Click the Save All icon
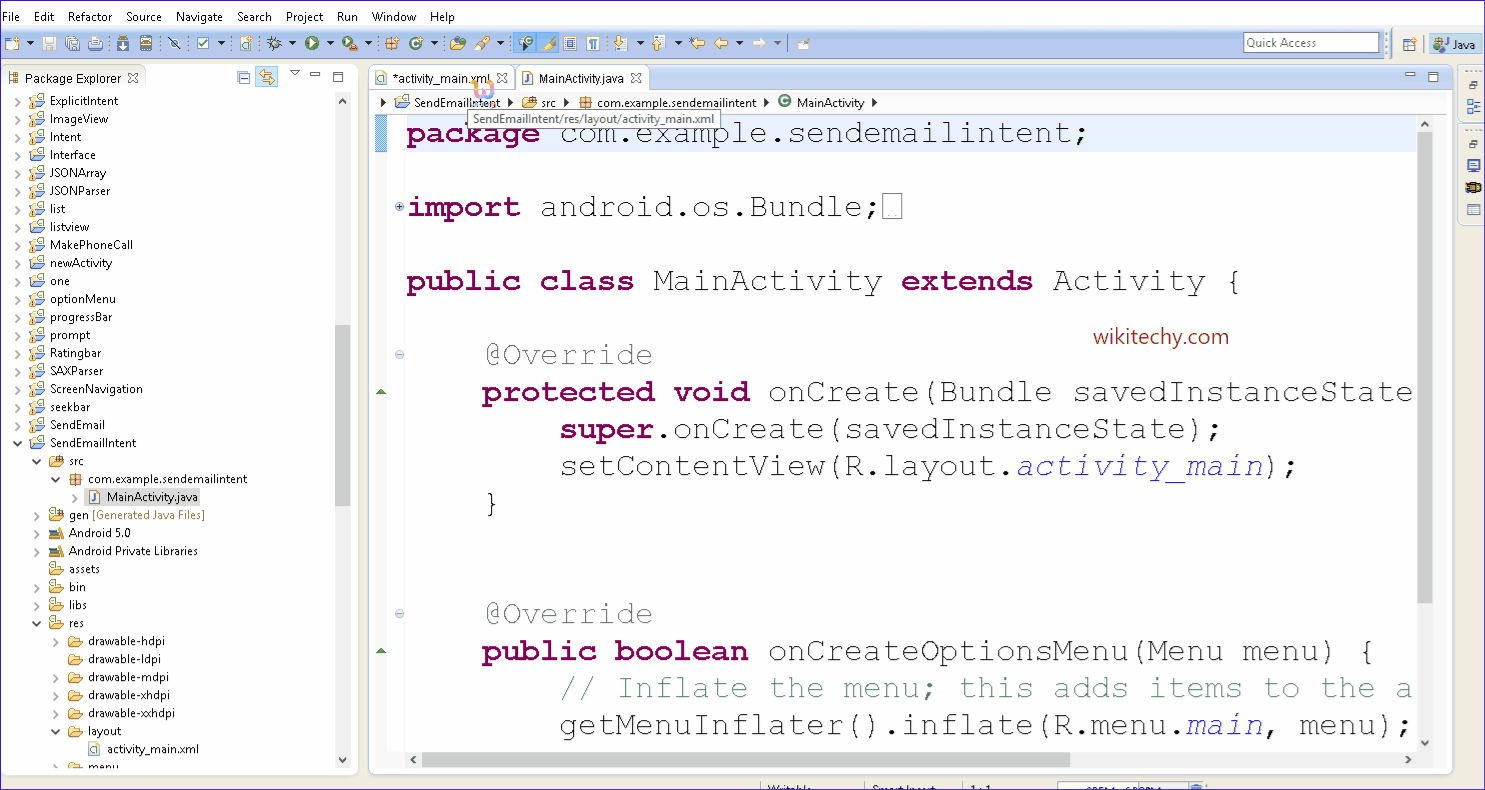Image resolution: width=1485 pixels, height=790 pixels. [x=72, y=43]
